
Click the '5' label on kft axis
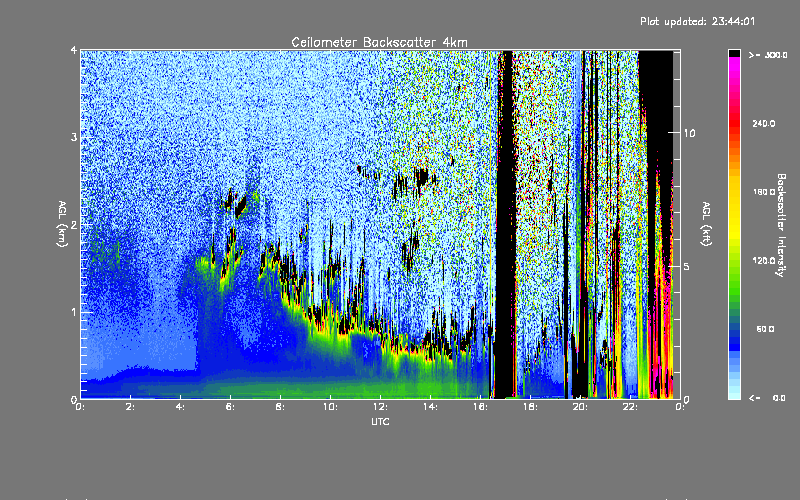[686, 266]
